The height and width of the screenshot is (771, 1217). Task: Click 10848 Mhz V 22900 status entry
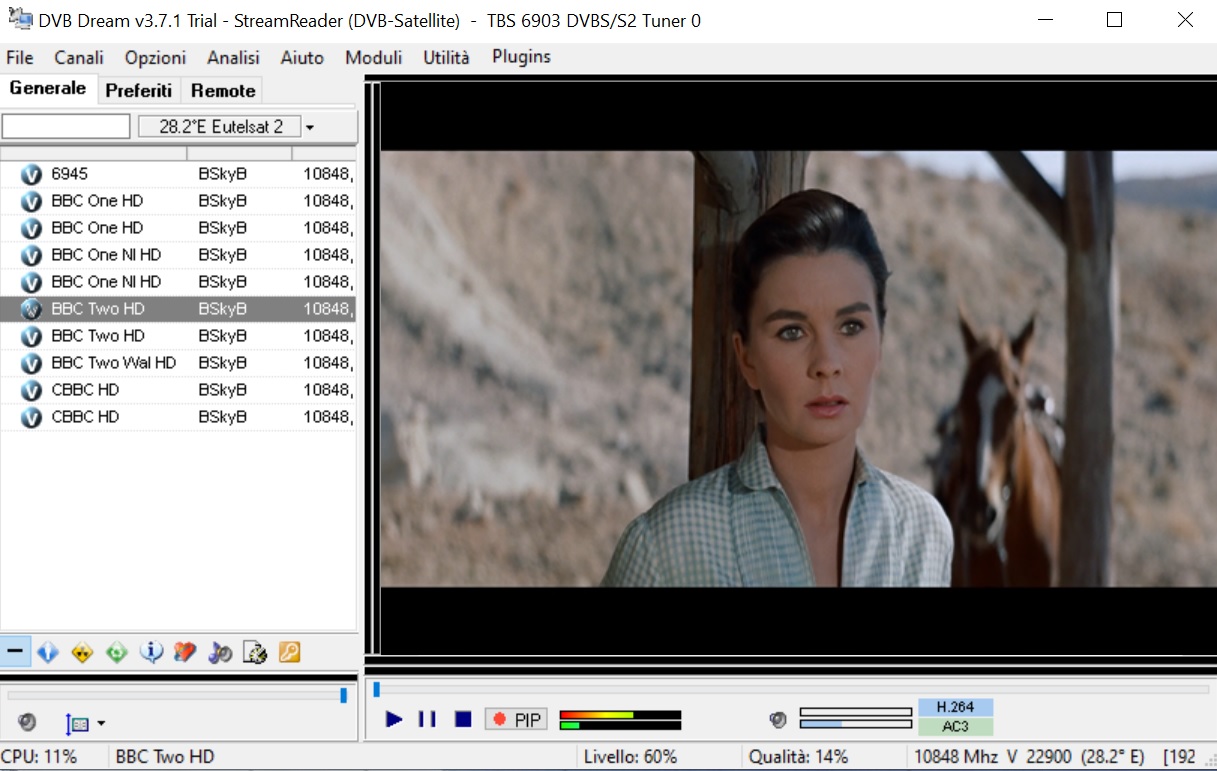click(1030, 757)
